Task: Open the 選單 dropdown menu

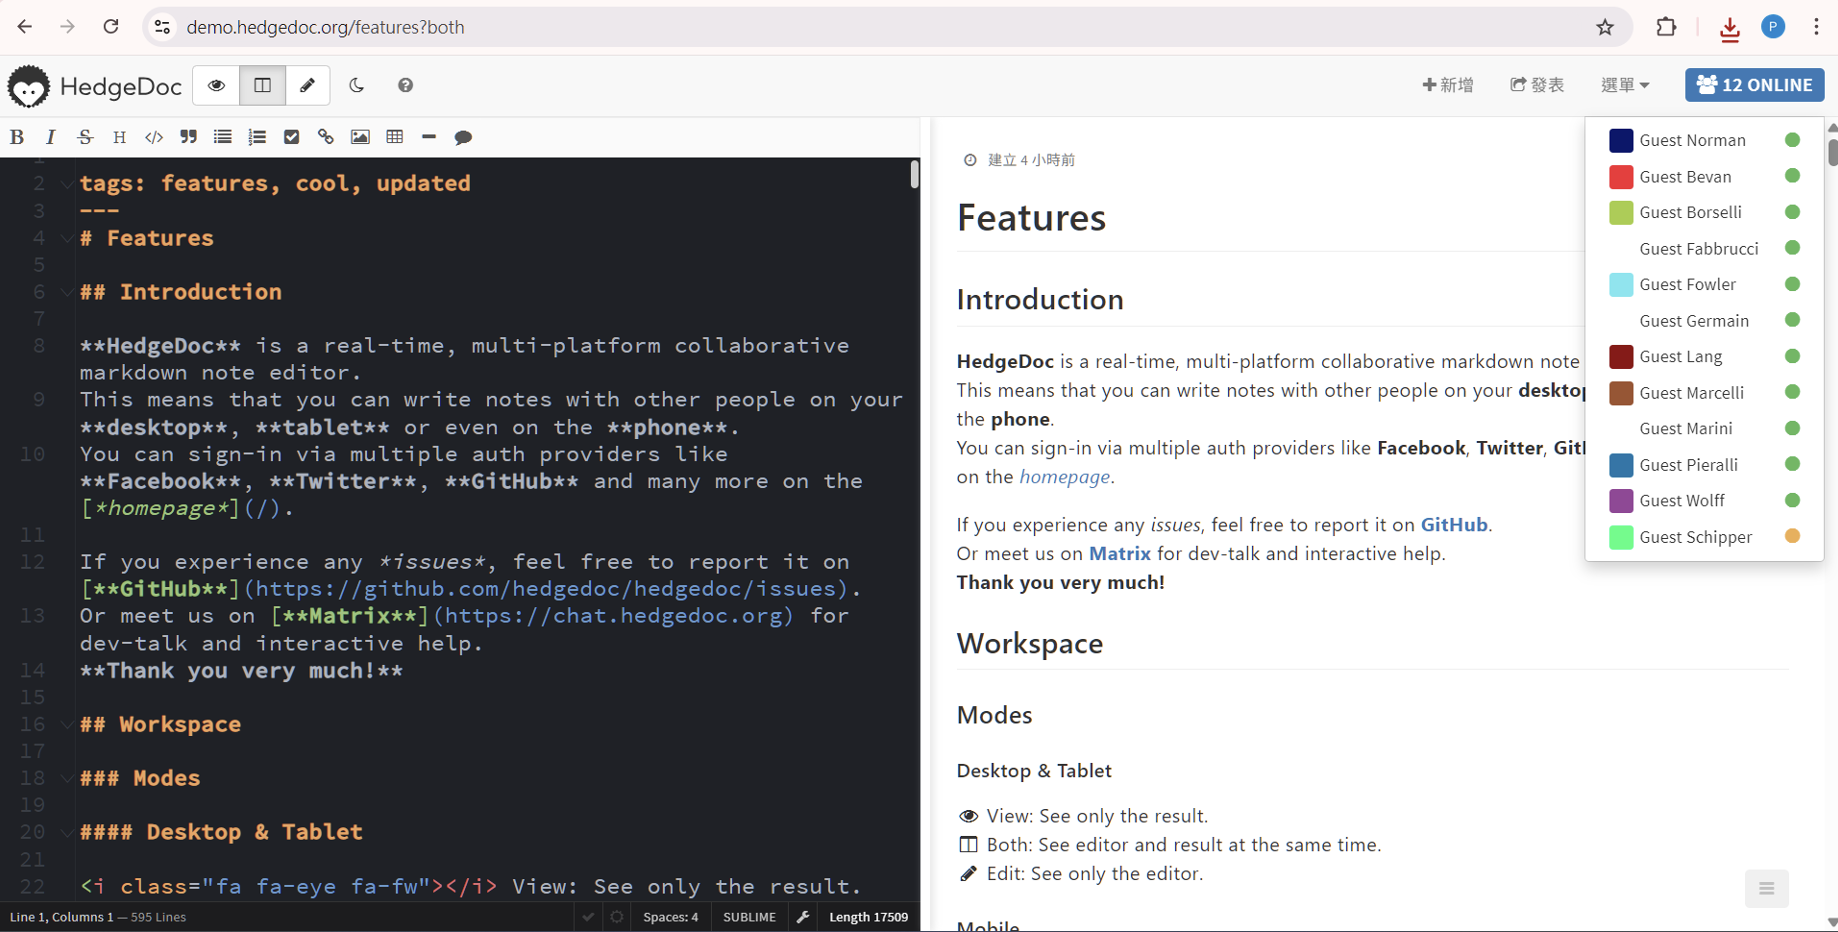Action: pyautogui.click(x=1624, y=85)
